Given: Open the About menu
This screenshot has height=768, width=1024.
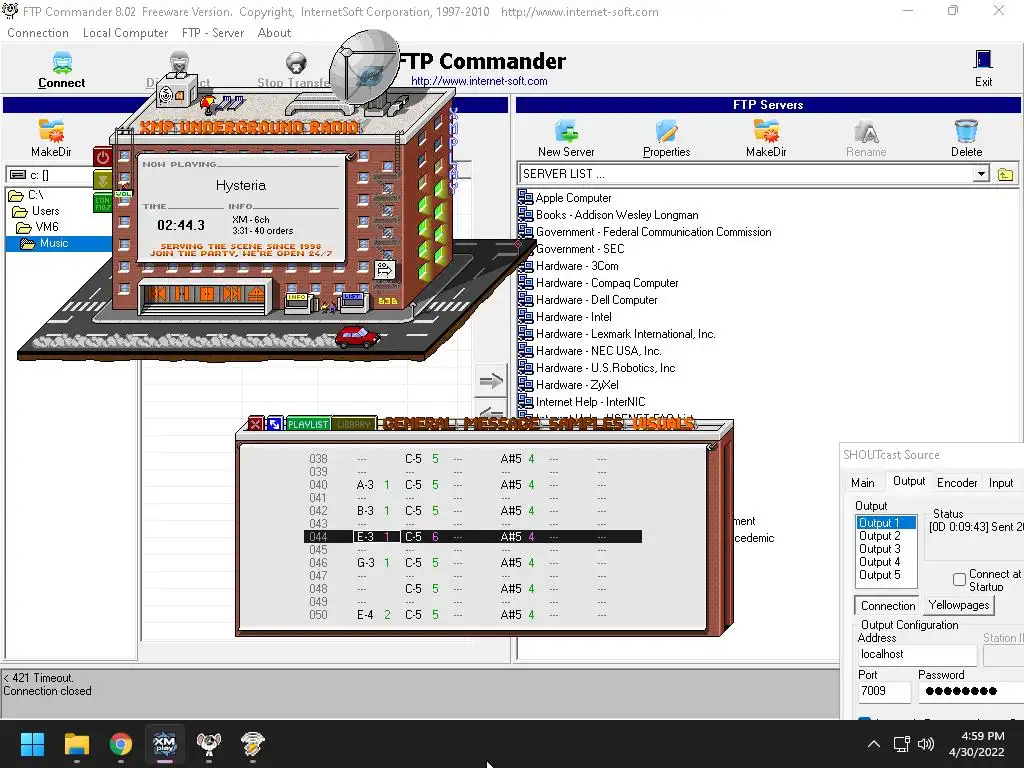Looking at the screenshot, I should [274, 33].
